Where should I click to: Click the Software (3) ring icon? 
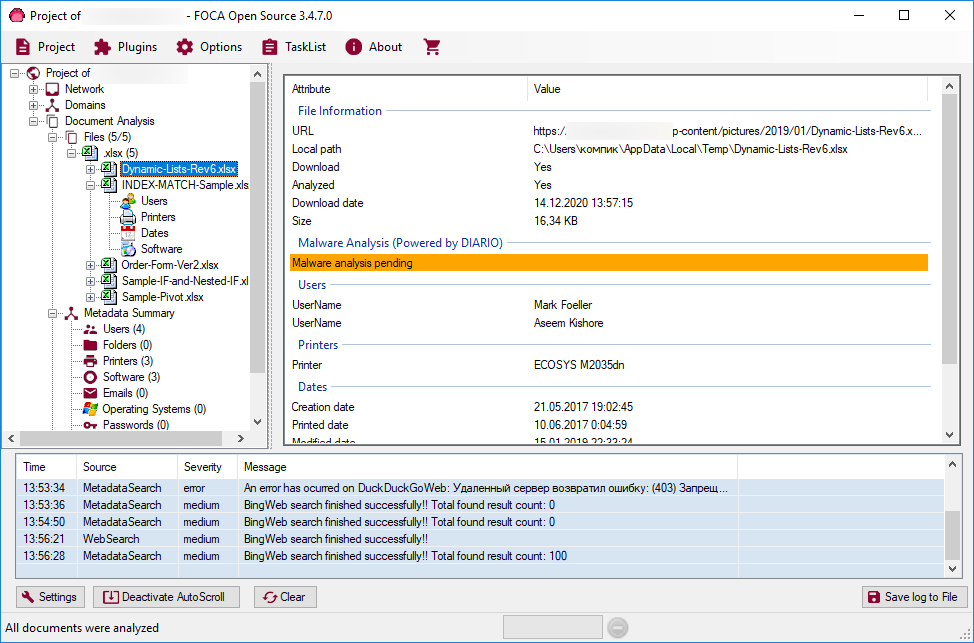pyautogui.click(x=91, y=377)
